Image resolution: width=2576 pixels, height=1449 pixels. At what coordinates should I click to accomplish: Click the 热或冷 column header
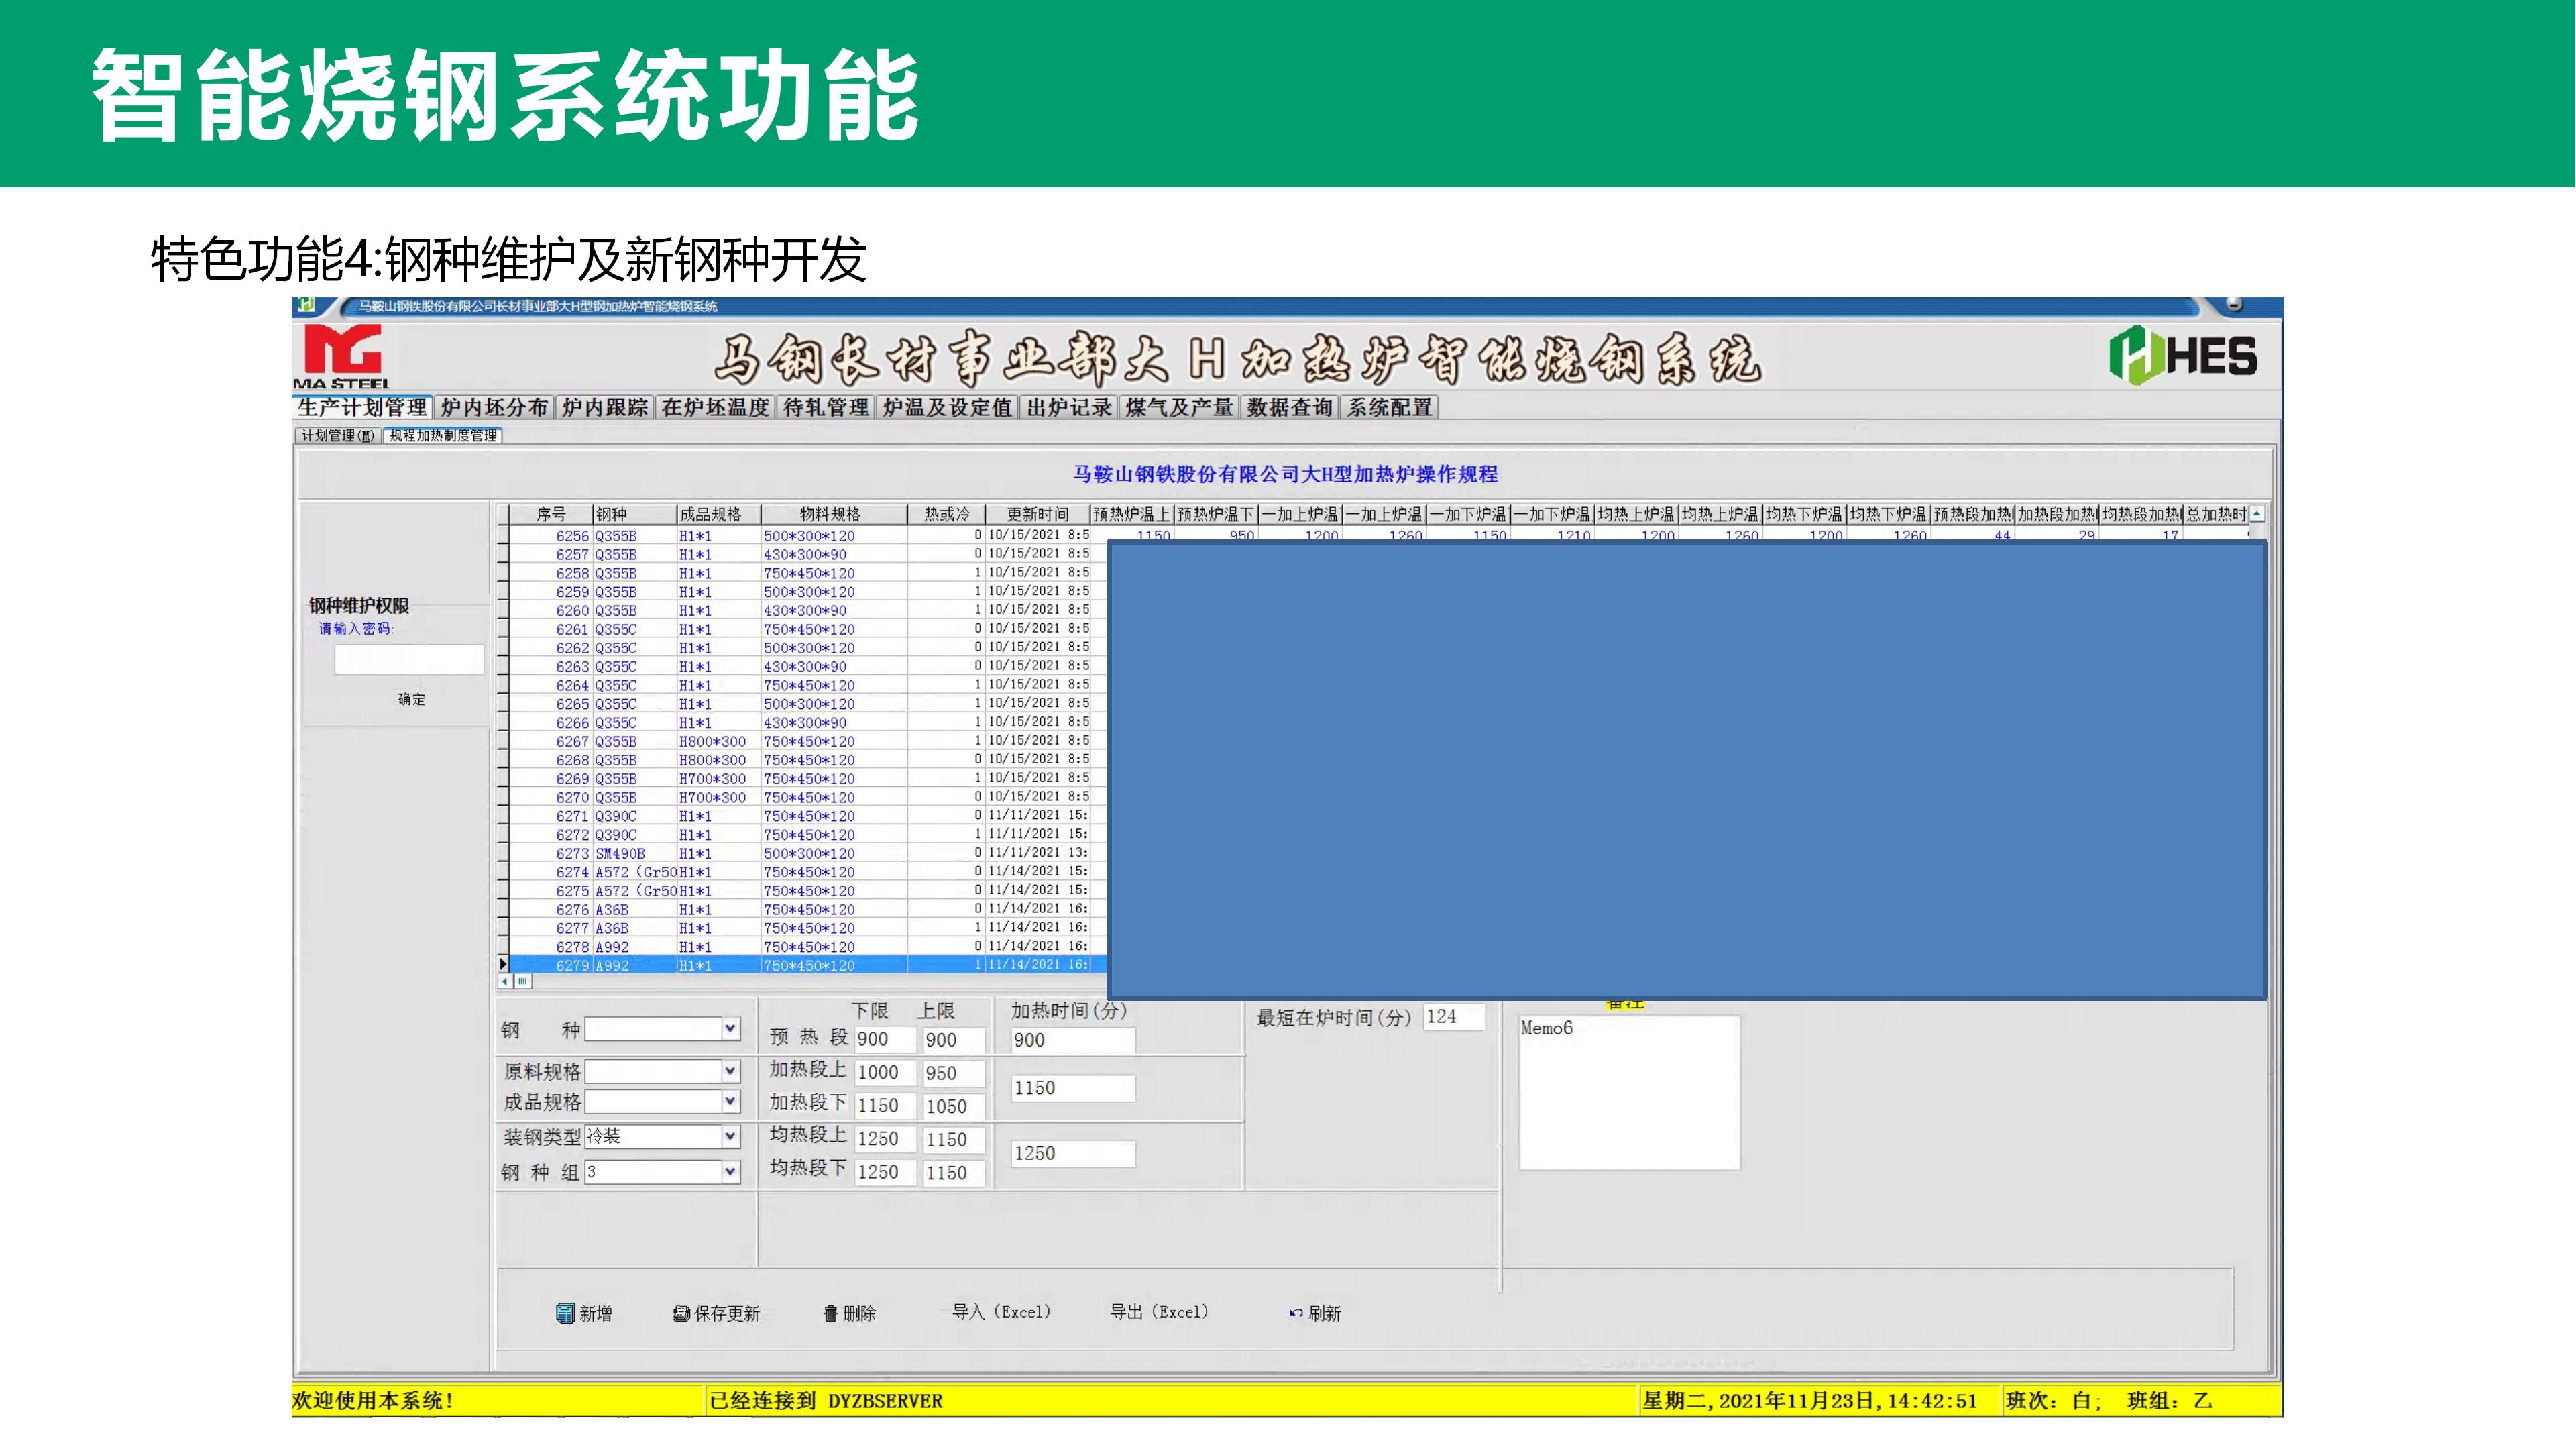tap(946, 514)
